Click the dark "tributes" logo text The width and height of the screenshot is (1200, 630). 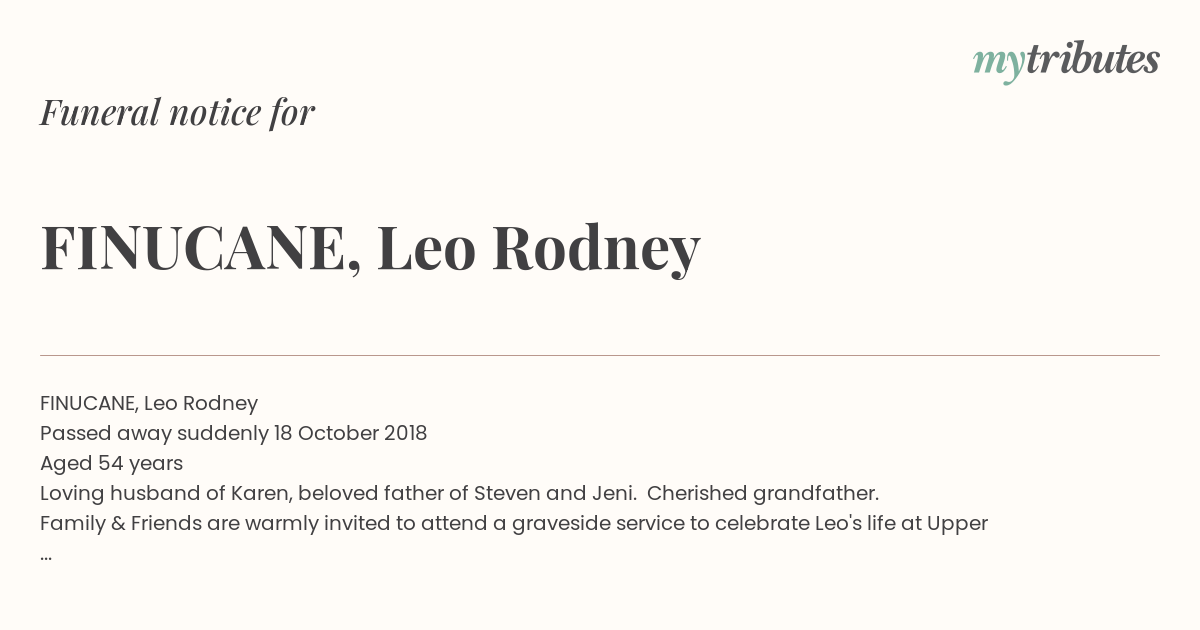point(1092,60)
